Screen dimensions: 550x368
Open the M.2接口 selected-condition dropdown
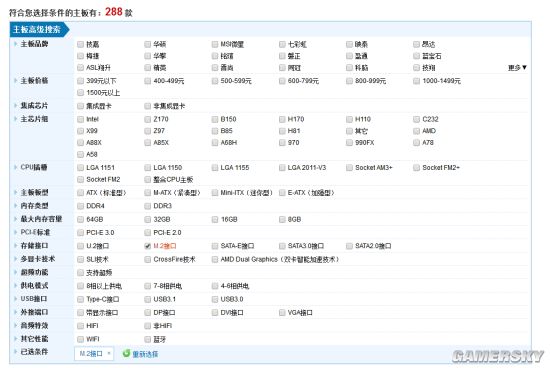94,354
